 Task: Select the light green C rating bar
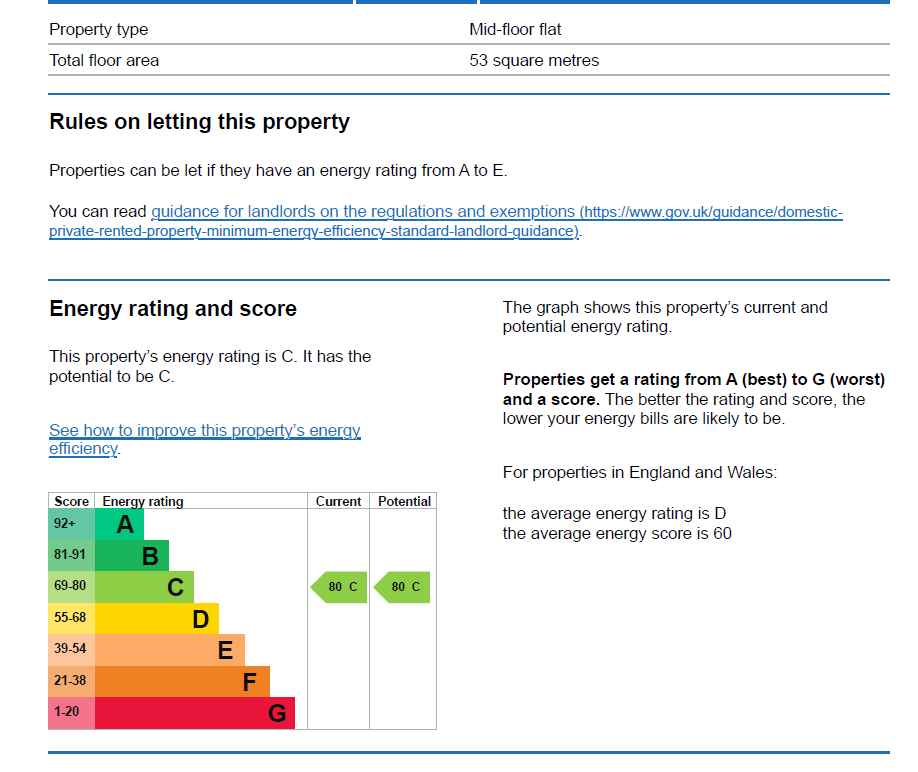144,587
